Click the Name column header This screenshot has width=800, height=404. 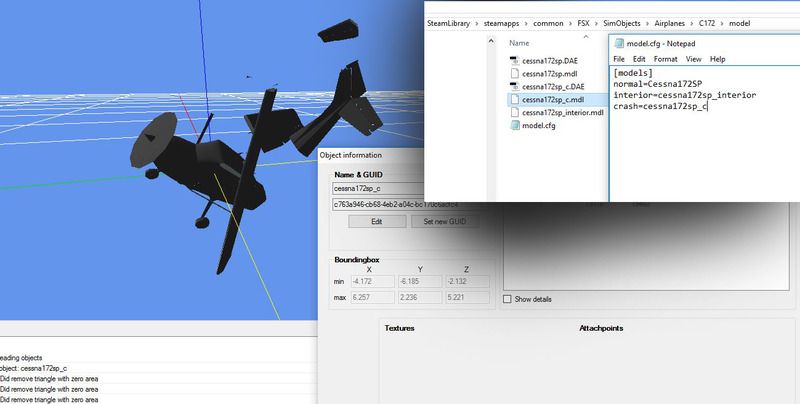click(x=519, y=43)
